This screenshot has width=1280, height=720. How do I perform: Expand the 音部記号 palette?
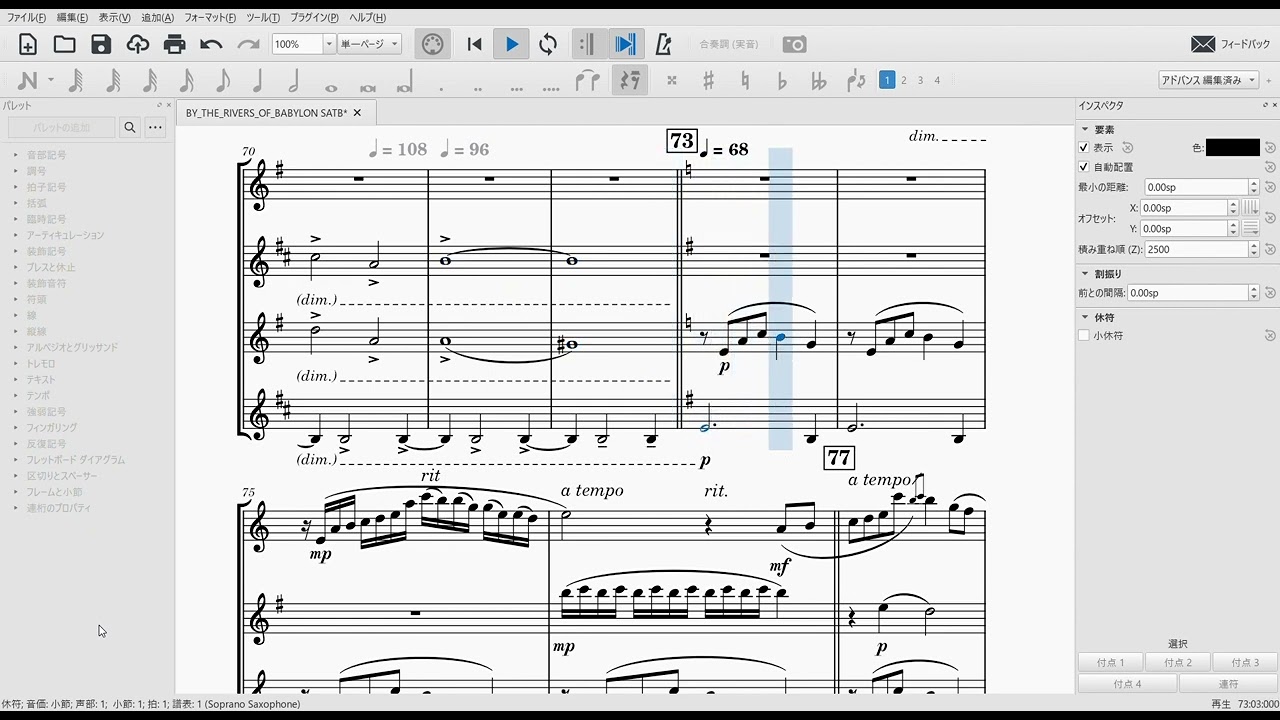[46, 155]
